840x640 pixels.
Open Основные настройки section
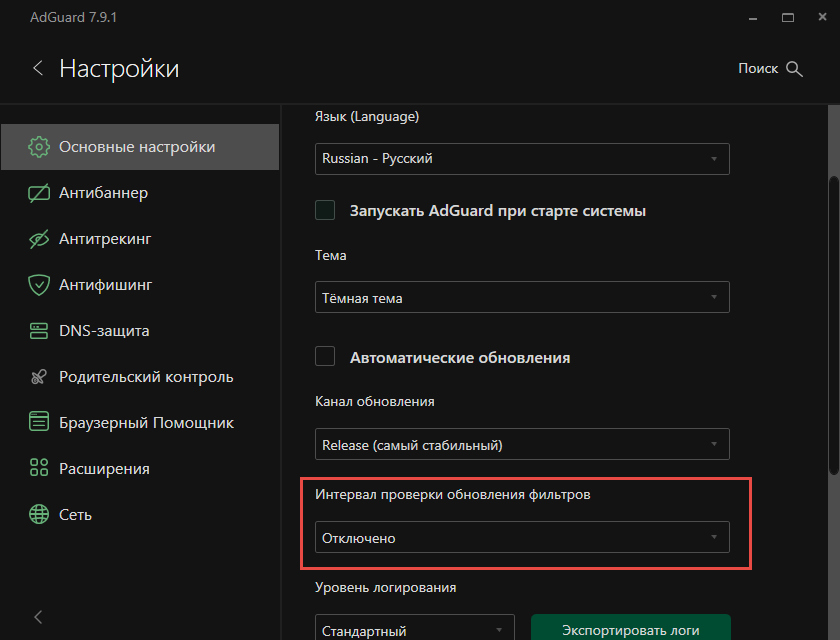coord(140,147)
